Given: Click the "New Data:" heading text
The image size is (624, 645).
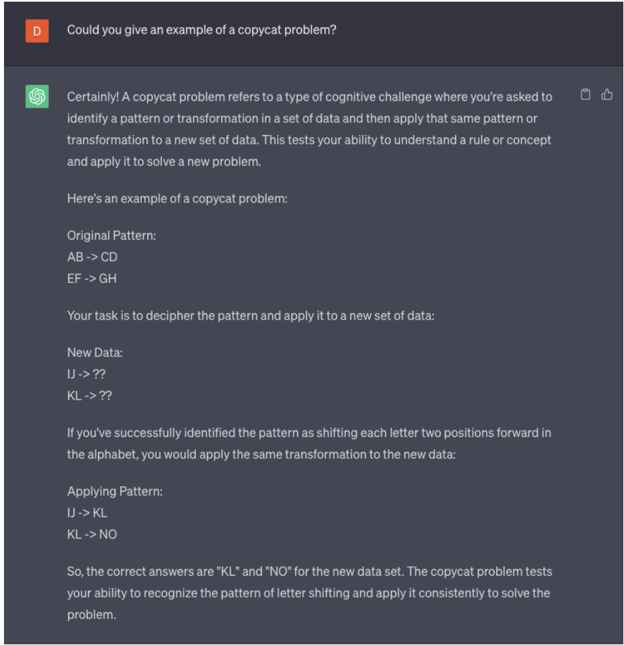Looking at the screenshot, I should point(95,353).
